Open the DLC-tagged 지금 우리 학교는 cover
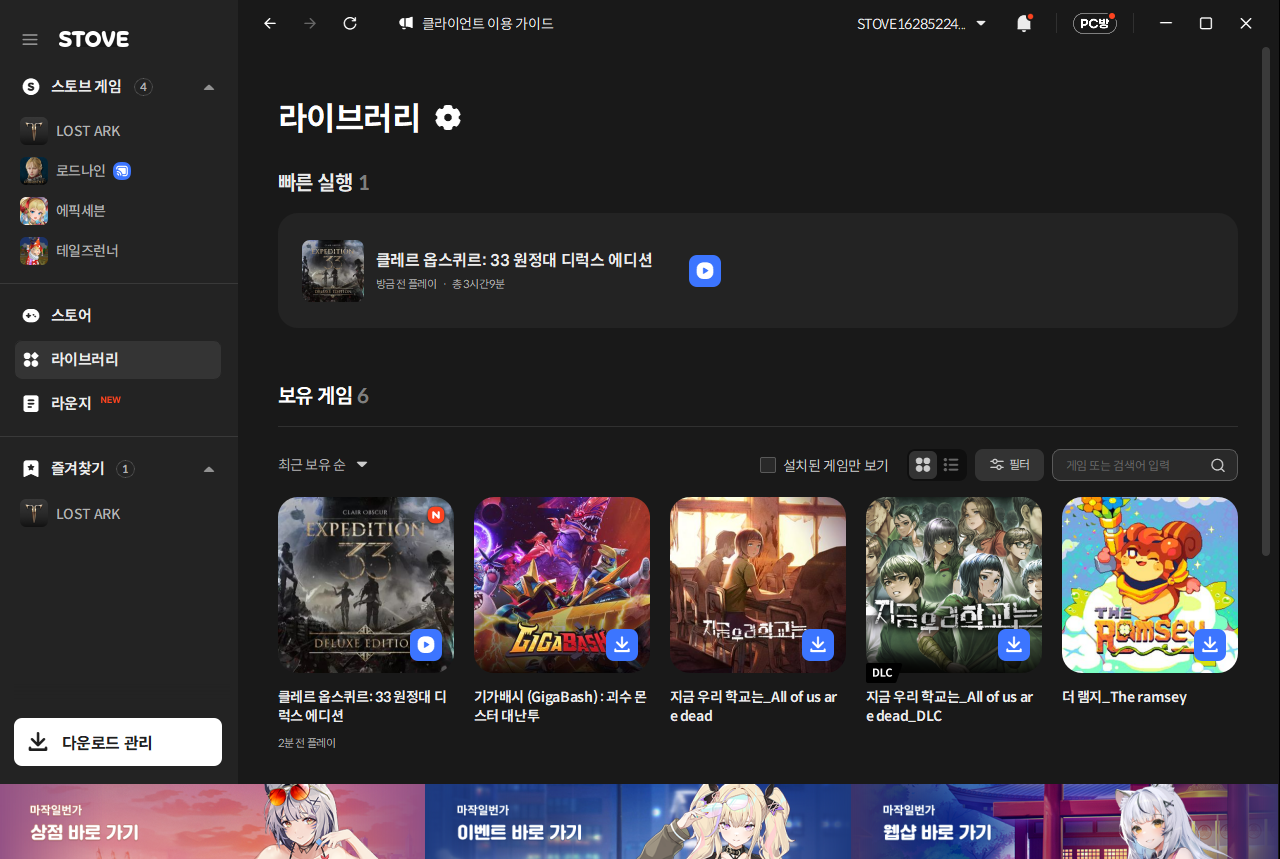This screenshot has width=1280, height=859. click(954, 585)
